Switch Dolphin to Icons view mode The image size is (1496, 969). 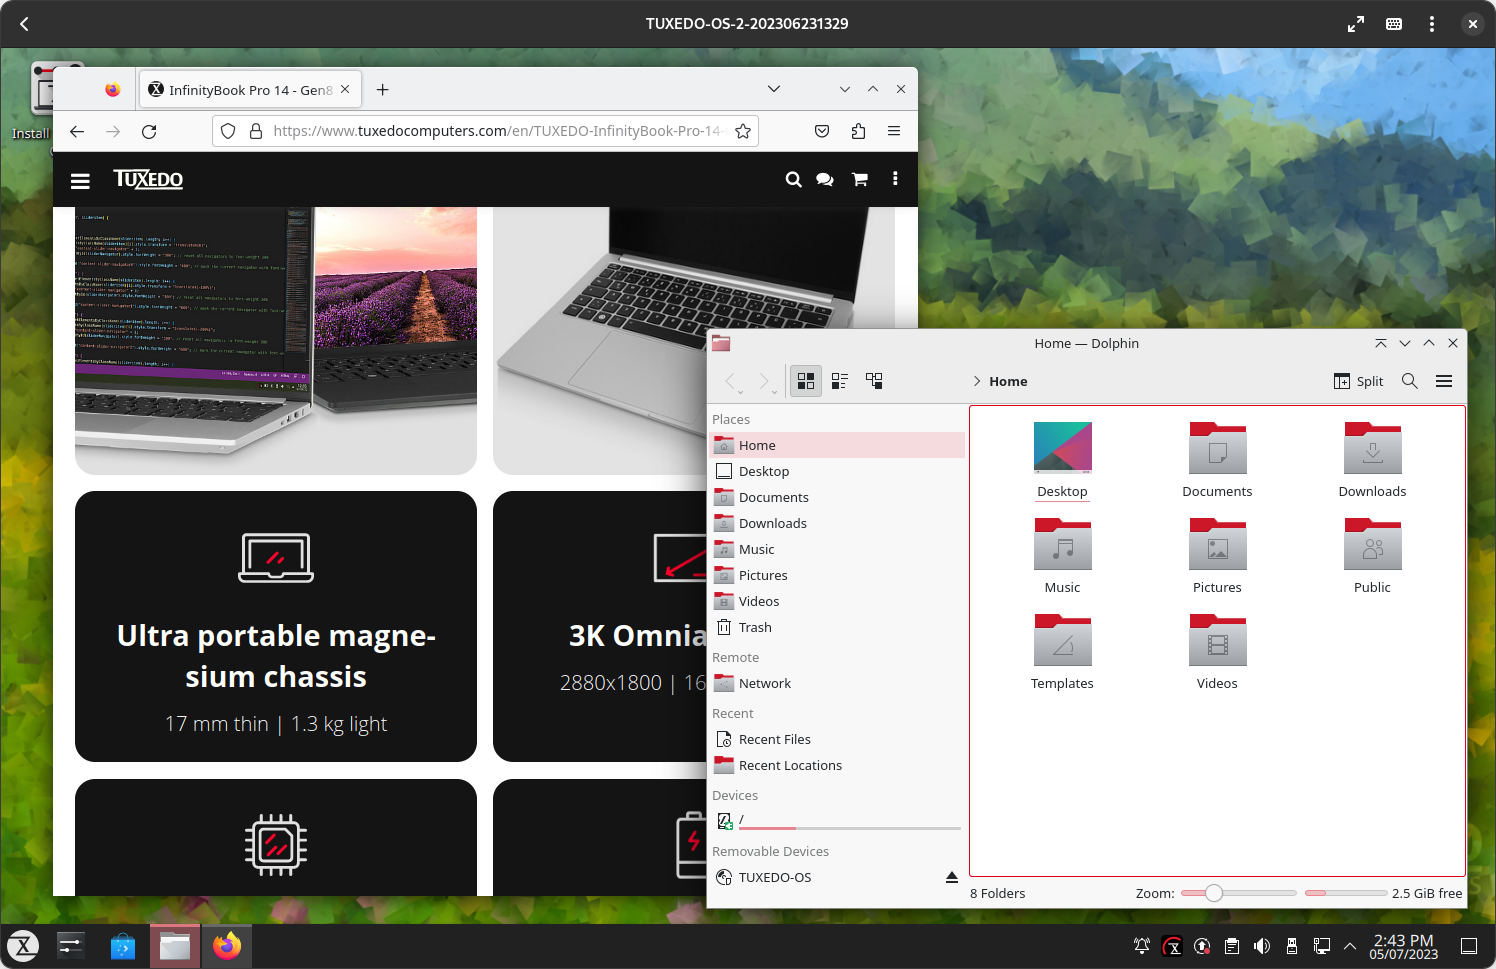click(x=805, y=381)
